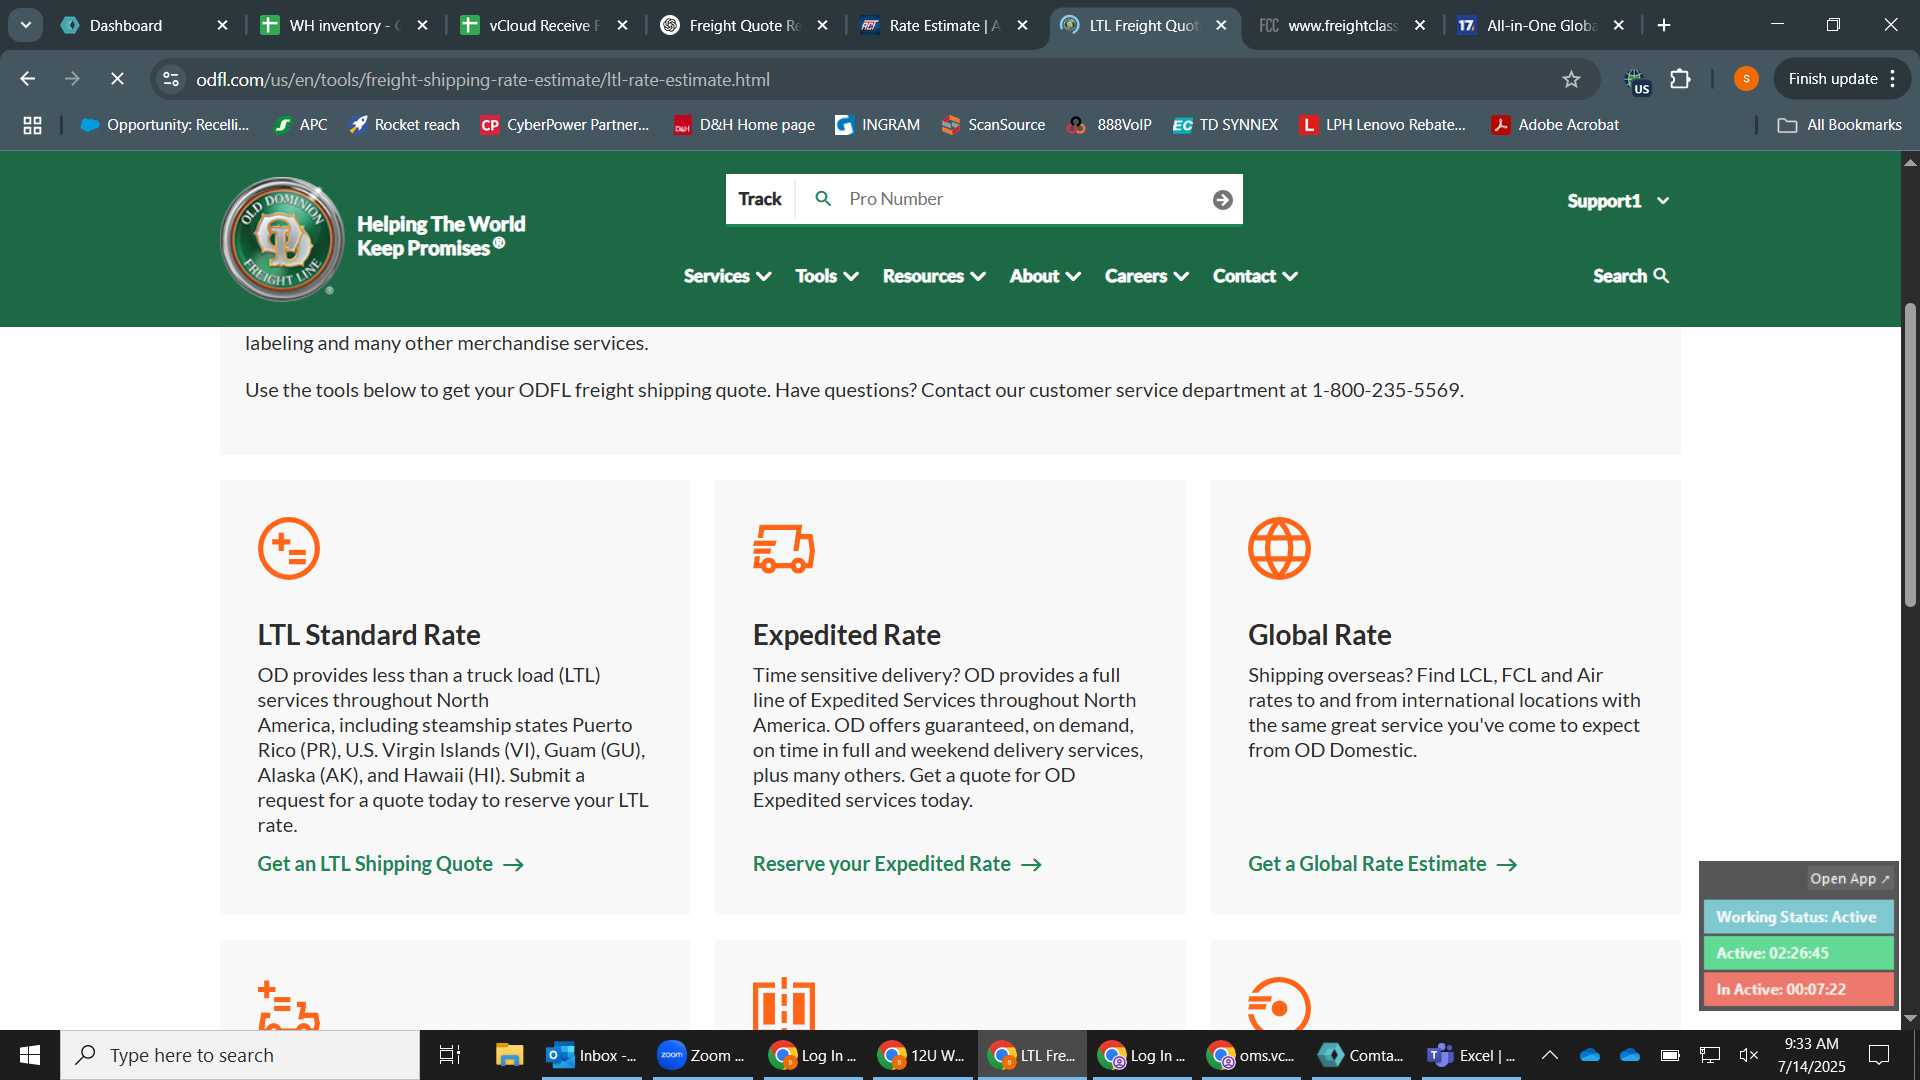Expand the Services menu
This screenshot has height=1080, width=1920.
727,276
